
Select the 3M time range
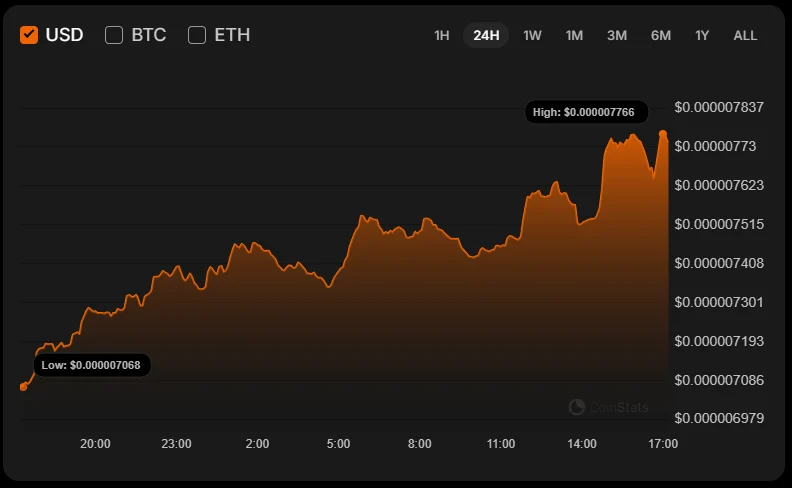[617, 35]
